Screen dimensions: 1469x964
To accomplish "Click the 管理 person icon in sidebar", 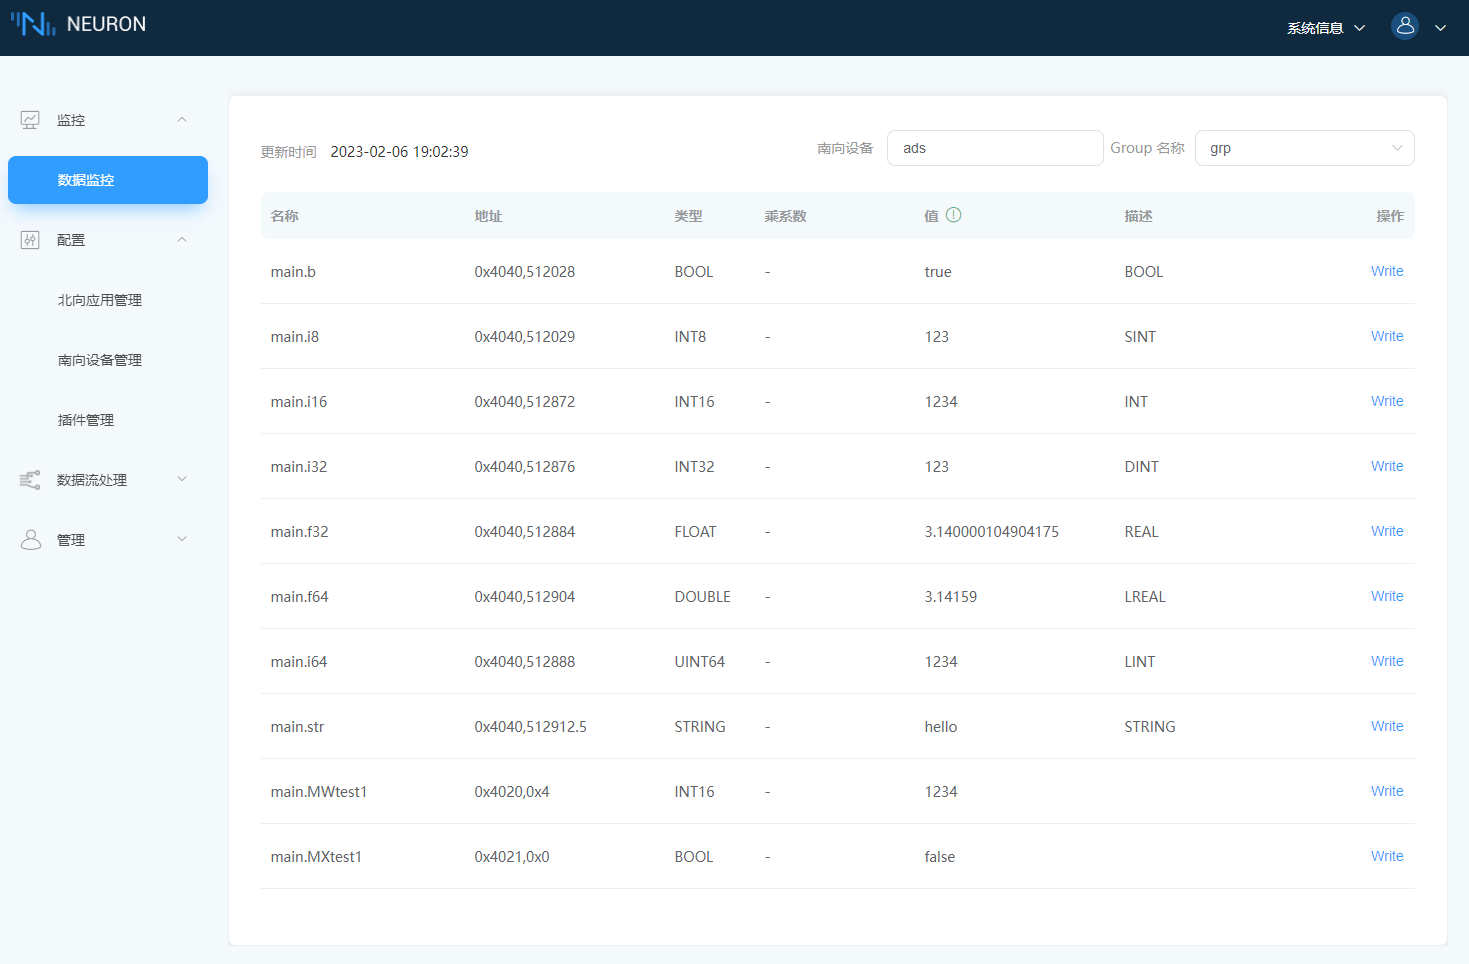I will pos(31,539).
